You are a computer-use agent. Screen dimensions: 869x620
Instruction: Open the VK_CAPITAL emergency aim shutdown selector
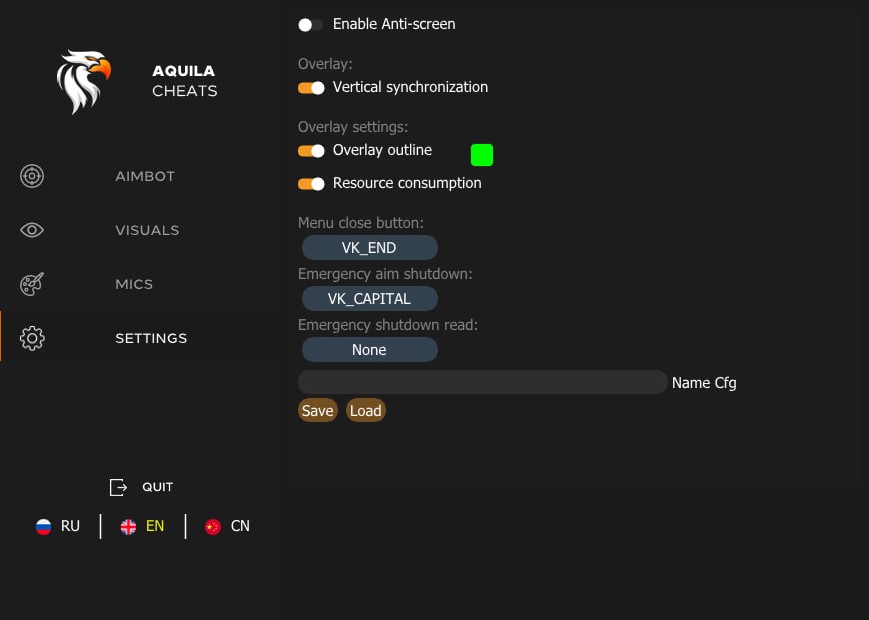coord(369,298)
